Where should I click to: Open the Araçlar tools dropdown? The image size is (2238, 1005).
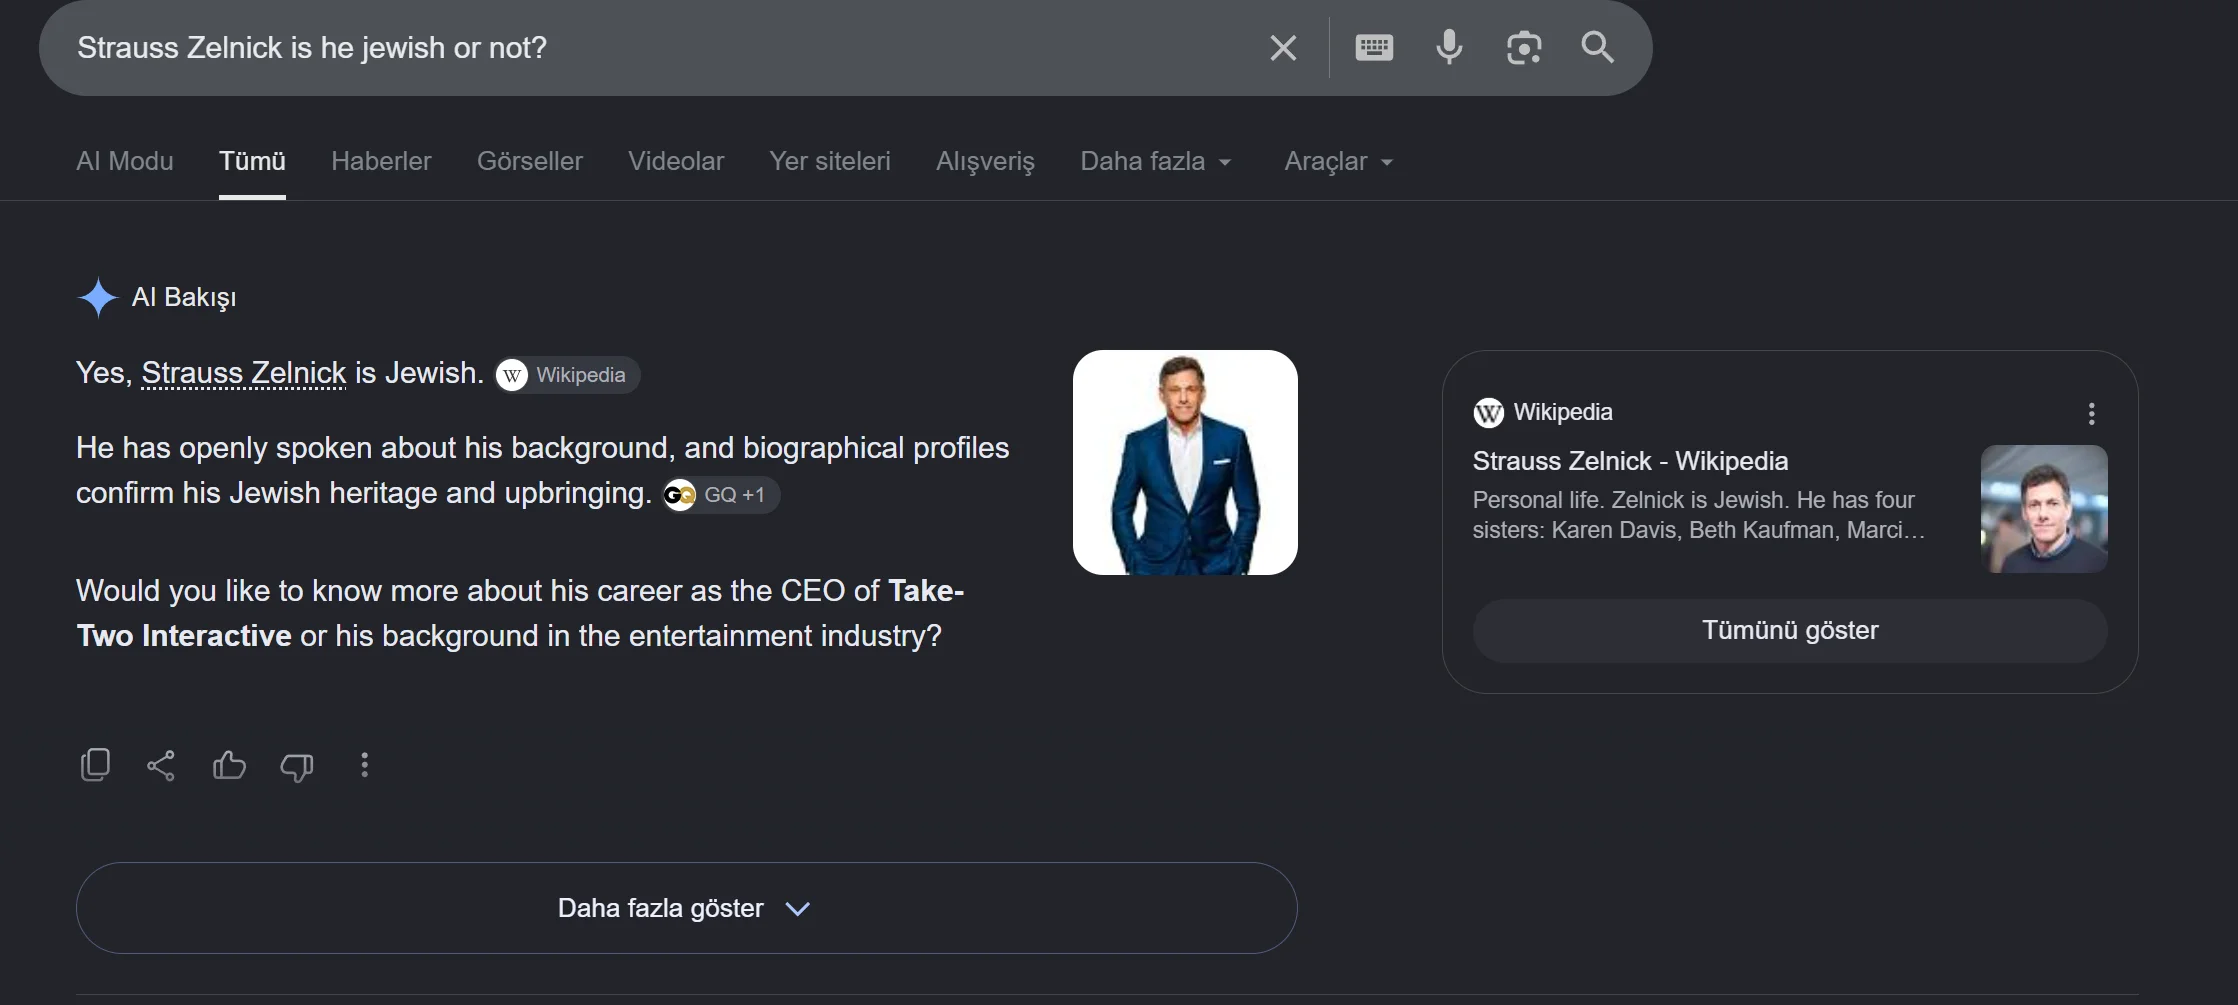(x=1339, y=161)
